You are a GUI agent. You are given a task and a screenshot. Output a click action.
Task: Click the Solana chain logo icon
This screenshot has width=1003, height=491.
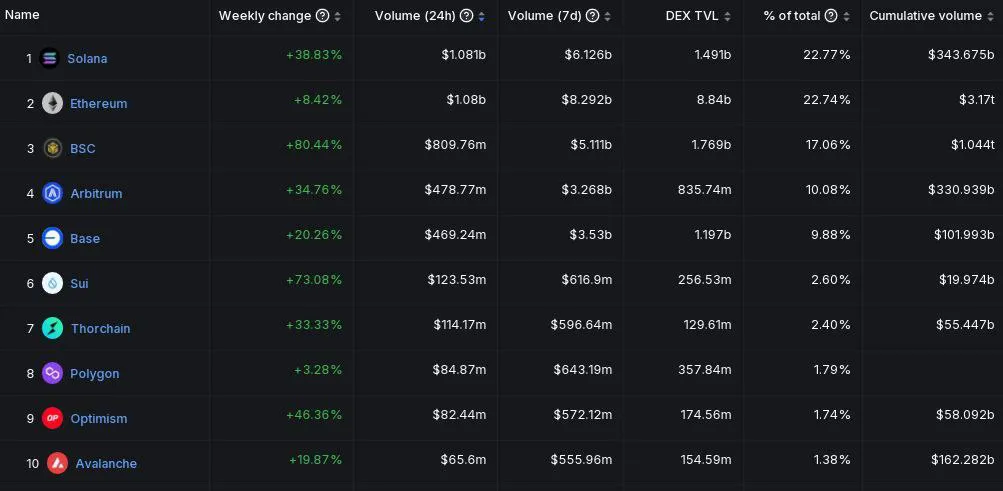(50, 59)
